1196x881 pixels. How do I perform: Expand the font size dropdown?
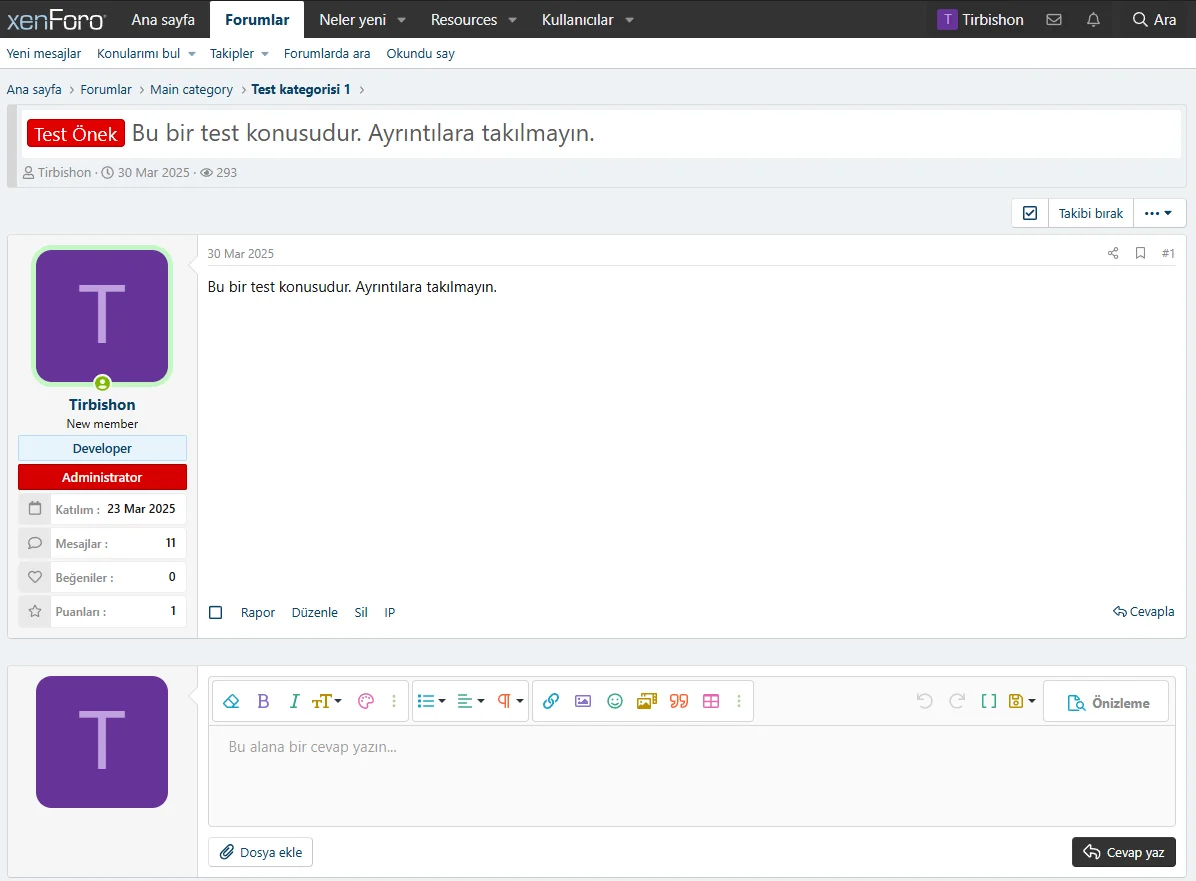pyautogui.click(x=327, y=701)
